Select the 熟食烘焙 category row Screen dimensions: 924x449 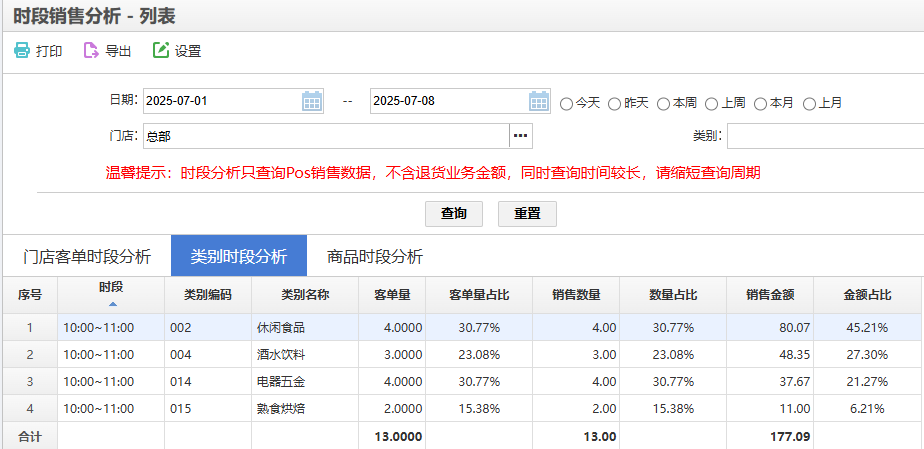(462, 408)
